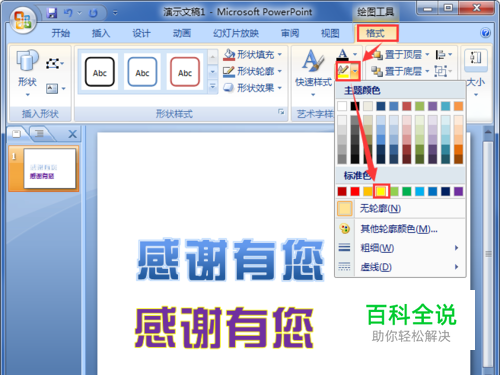500x375 pixels.
Task: Choose 无轮廓(N) no outline
Action: (400, 209)
